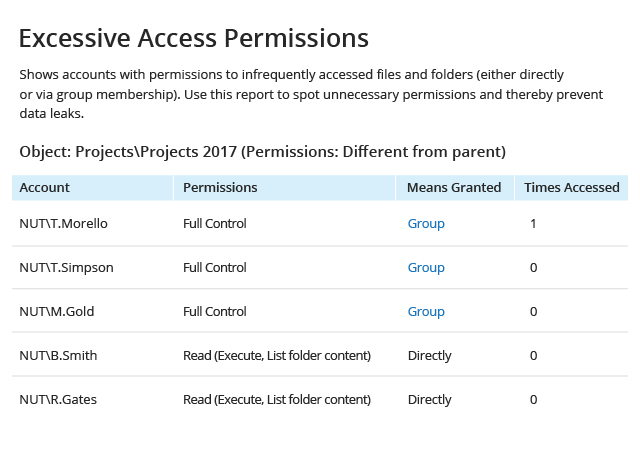Select the NUT\T.Morello account cell
Screen dimensions: 640x450
(64, 224)
